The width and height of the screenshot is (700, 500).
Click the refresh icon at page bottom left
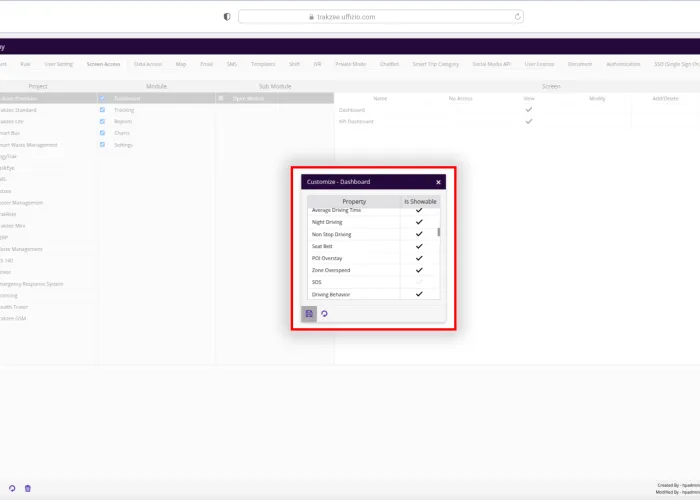(x=12, y=488)
